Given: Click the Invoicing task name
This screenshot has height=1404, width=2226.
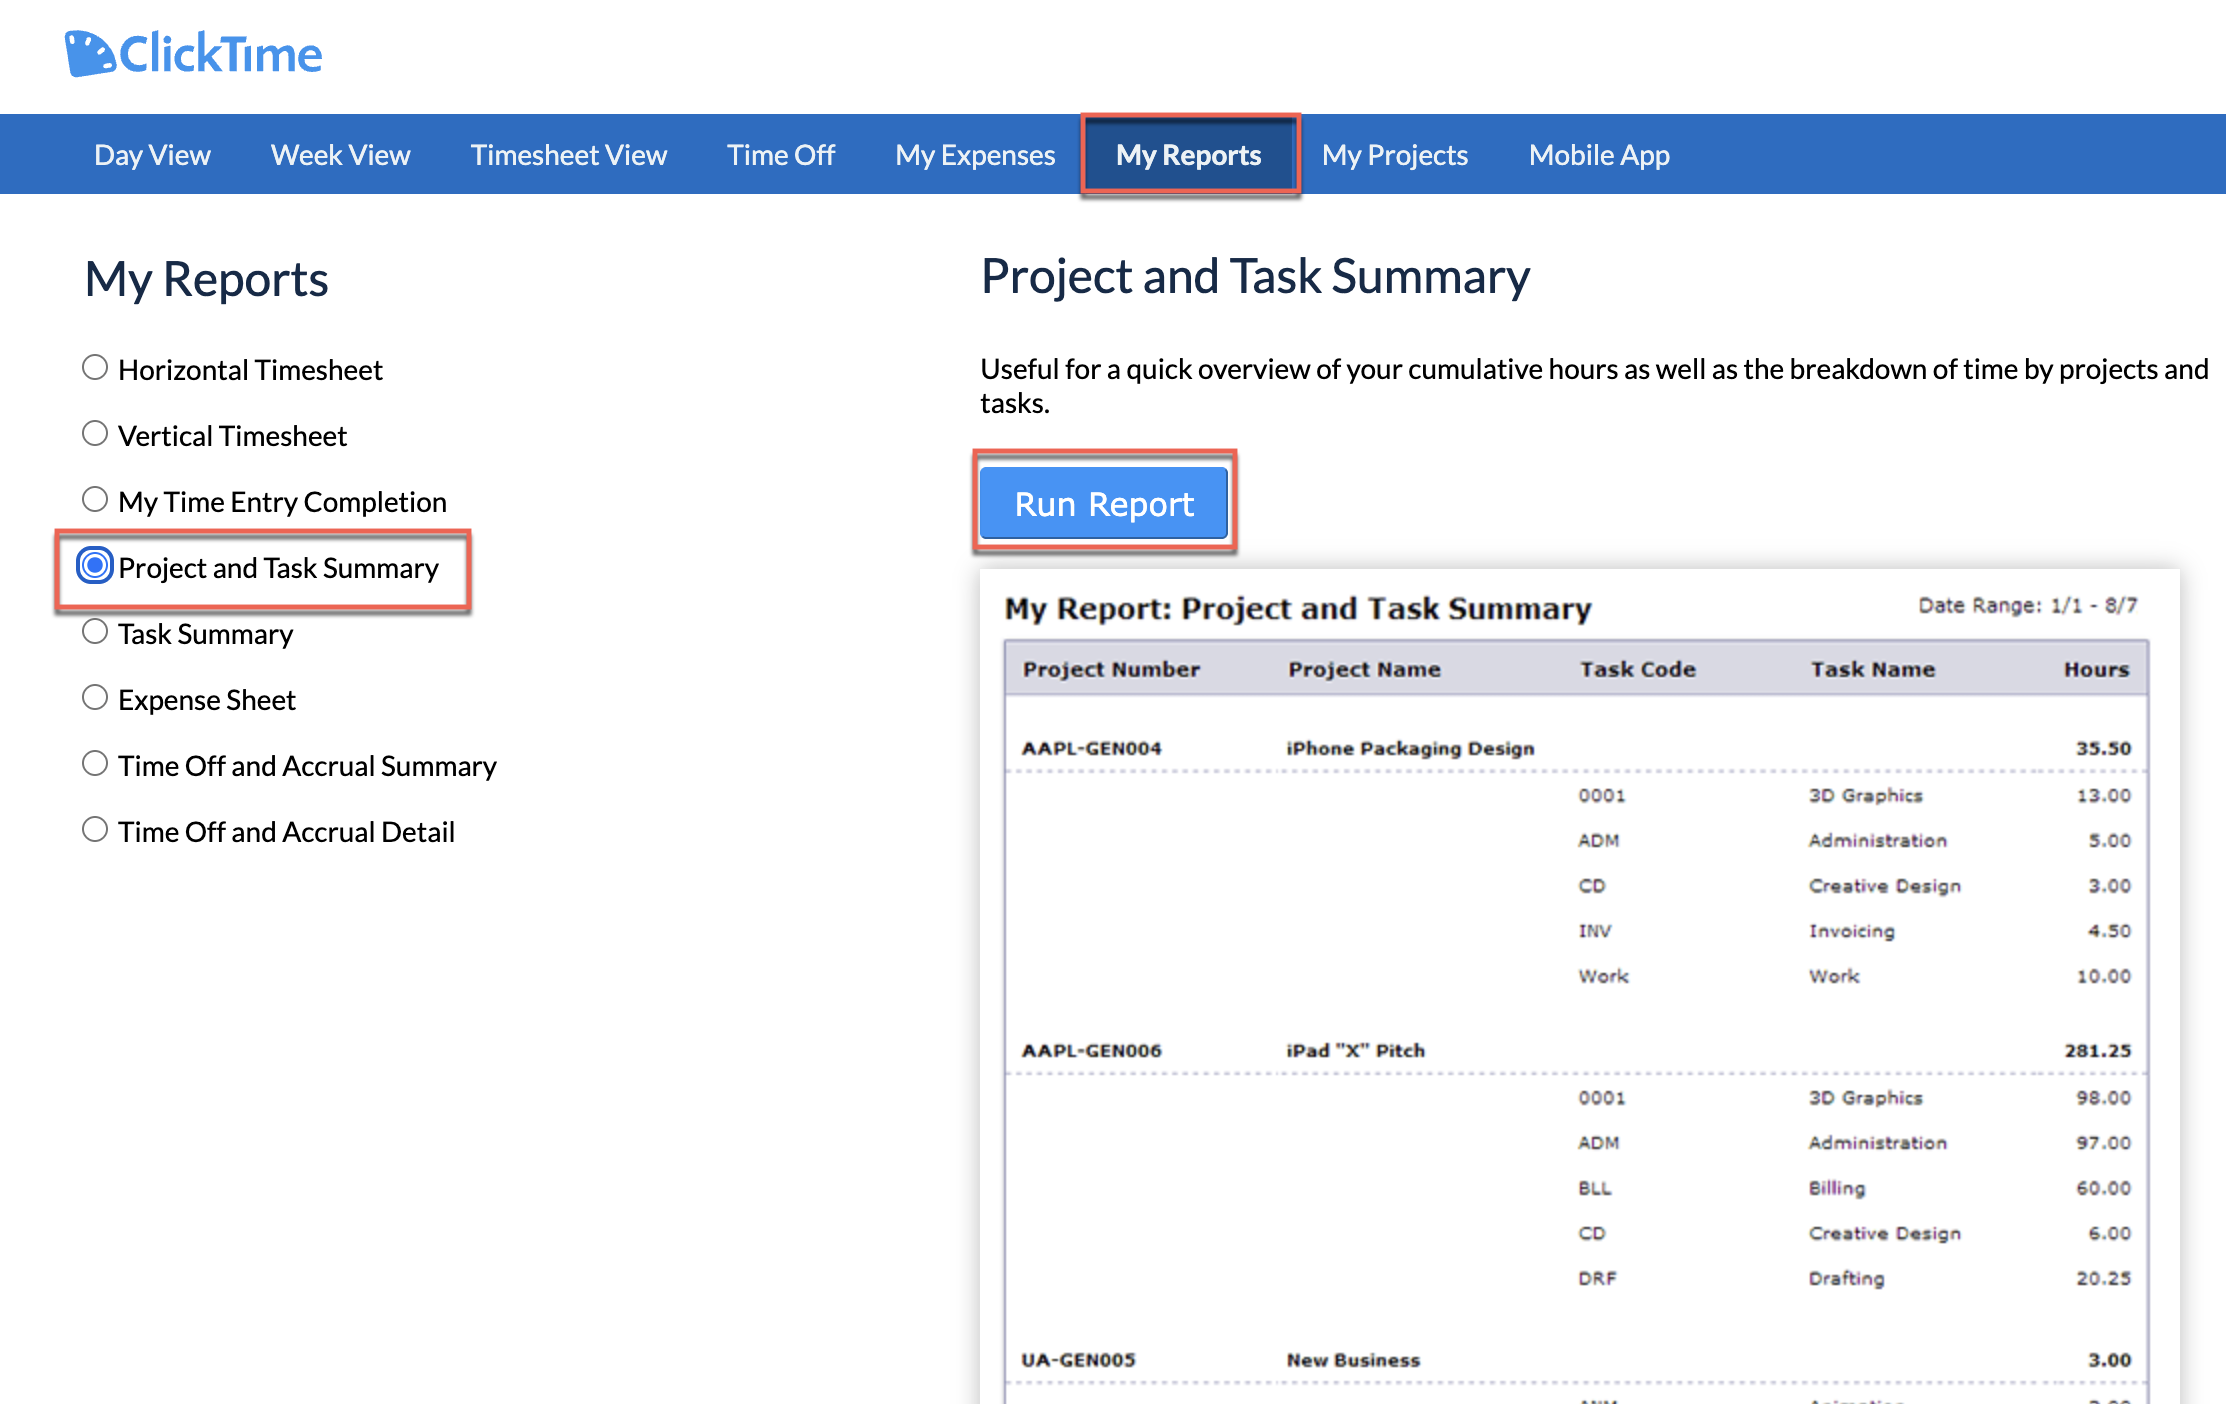Looking at the screenshot, I should pyautogui.click(x=1851, y=931).
